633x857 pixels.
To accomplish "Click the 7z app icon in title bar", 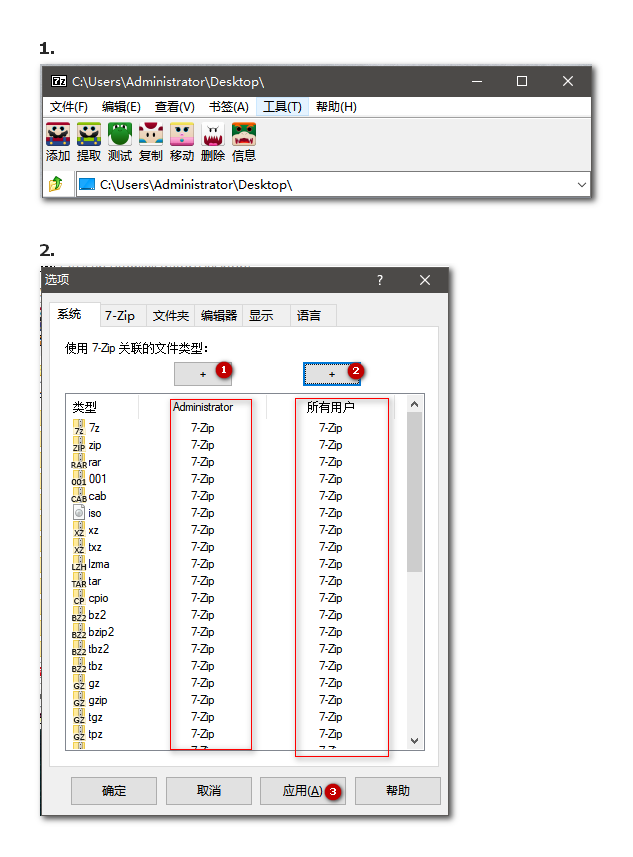I will point(58,81).
